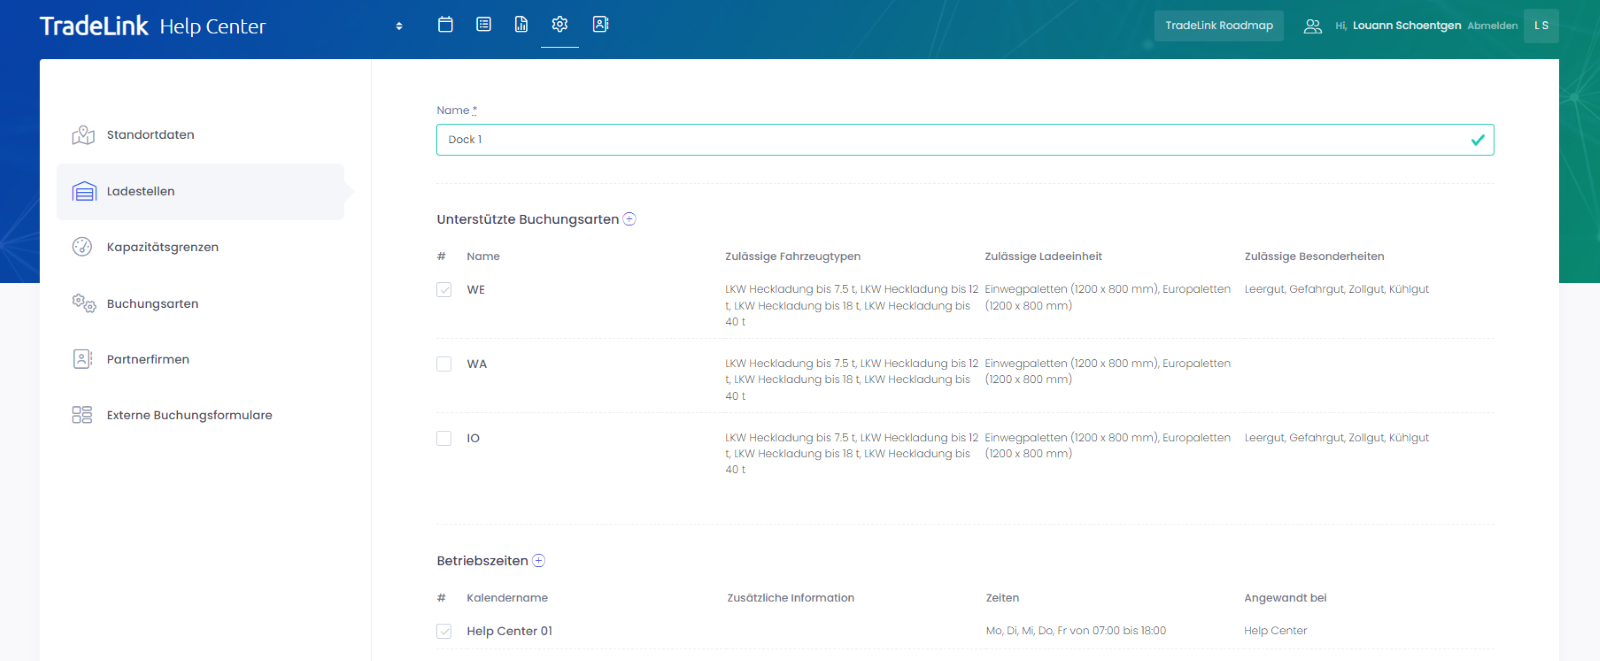Click the TradeLink logo
Viewport: 1600px width, 661px height.
point(94,26)
